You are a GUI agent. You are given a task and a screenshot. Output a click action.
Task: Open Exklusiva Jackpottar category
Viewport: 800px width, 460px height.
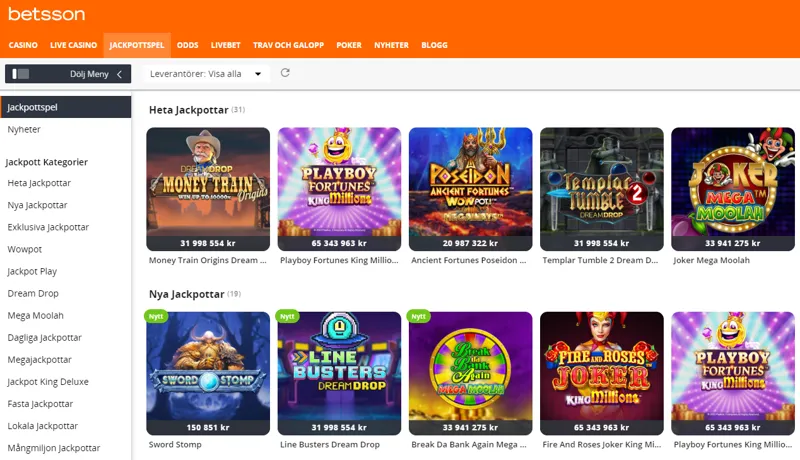(48, 227)
